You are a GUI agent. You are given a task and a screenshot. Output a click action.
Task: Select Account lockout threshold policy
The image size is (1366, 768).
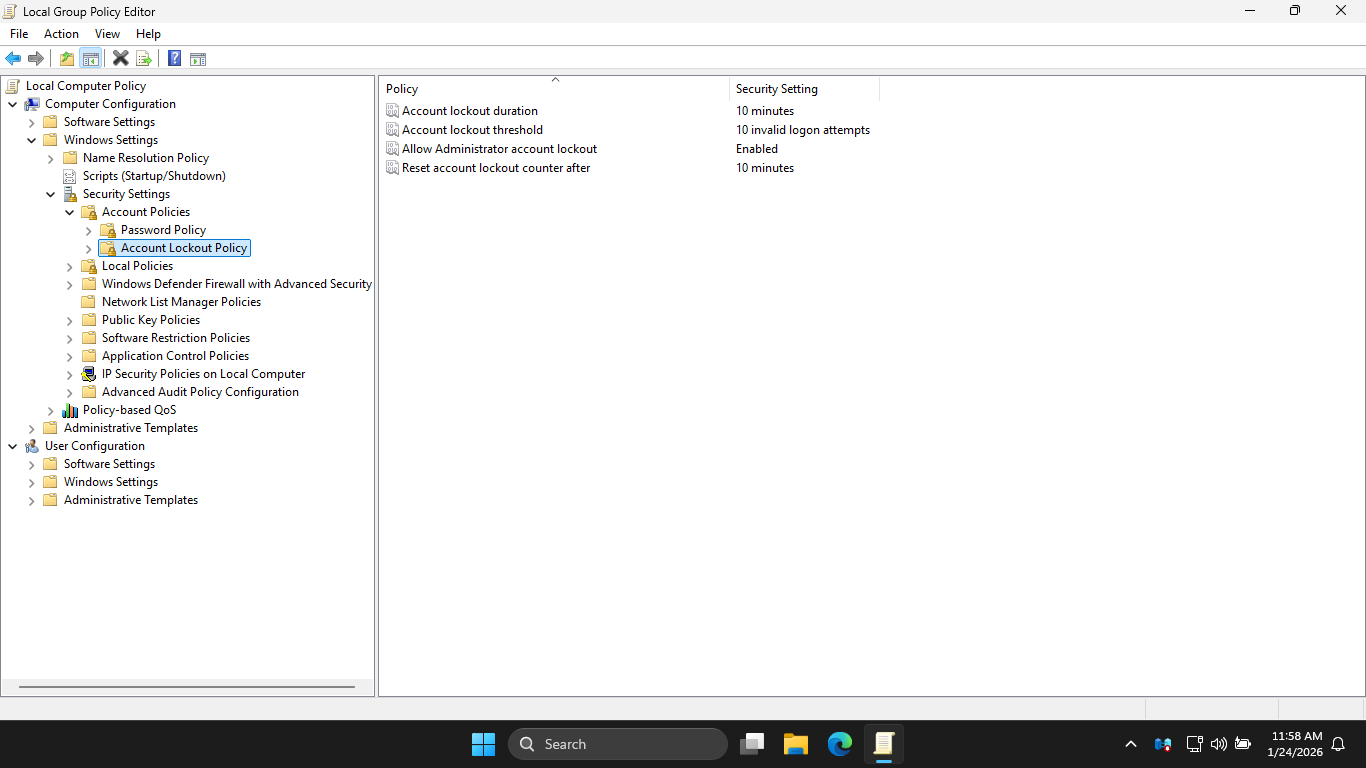472,130
